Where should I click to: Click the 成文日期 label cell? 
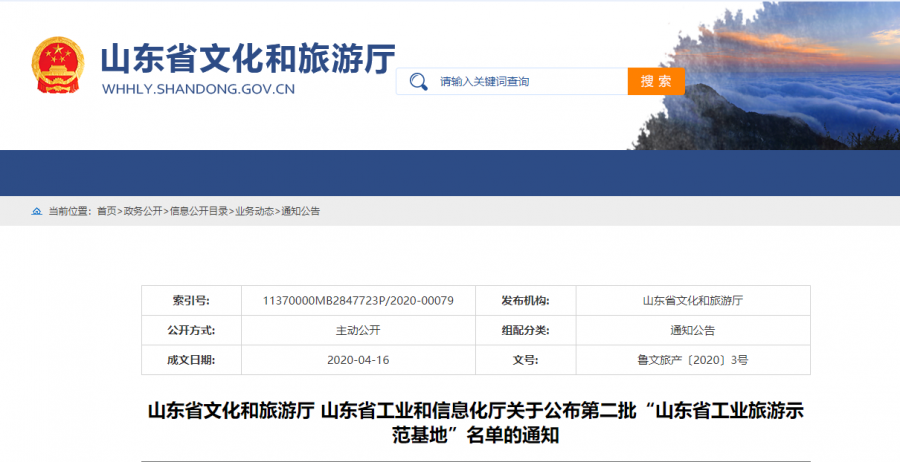(x=191, y=360)
